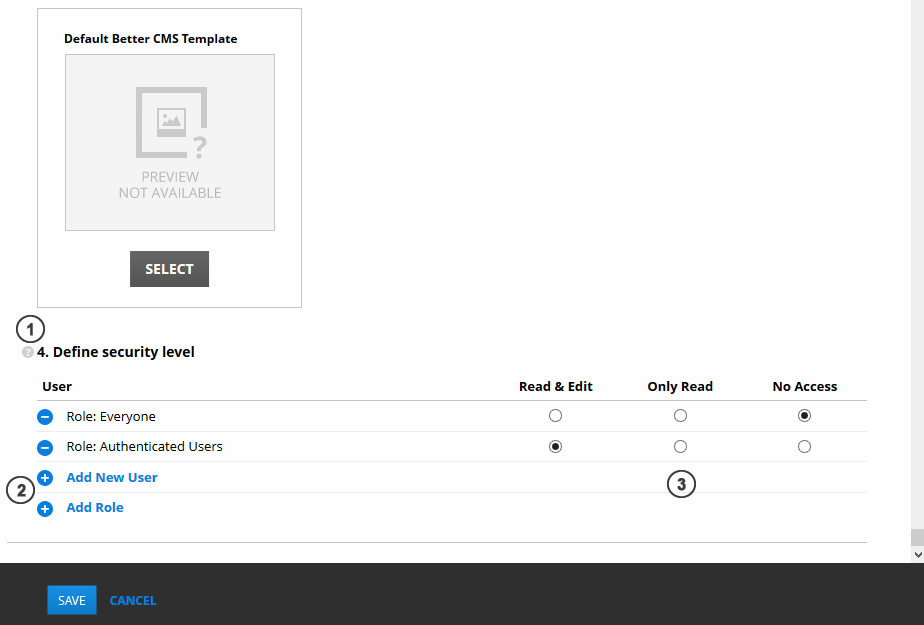Set Authenticated Users to No Access
This screenshot has height=625, width=924.
pos(805,447)
